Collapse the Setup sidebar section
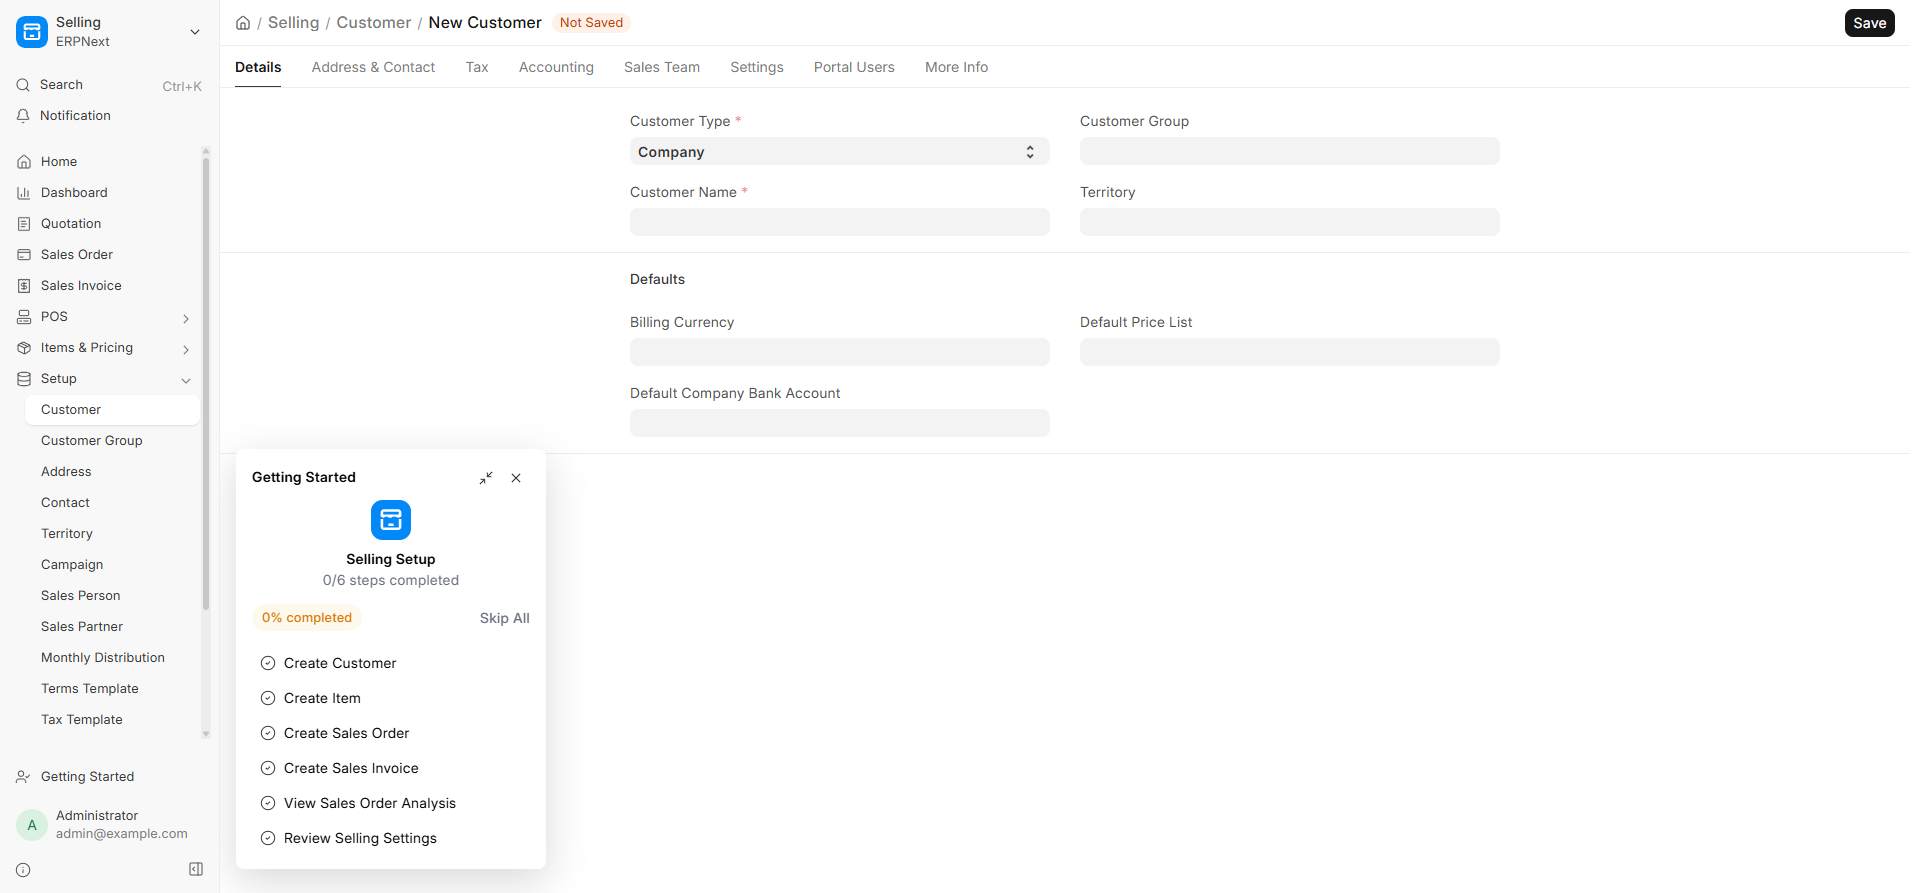This screenshot has width=1920, height=893. point(186,380)
